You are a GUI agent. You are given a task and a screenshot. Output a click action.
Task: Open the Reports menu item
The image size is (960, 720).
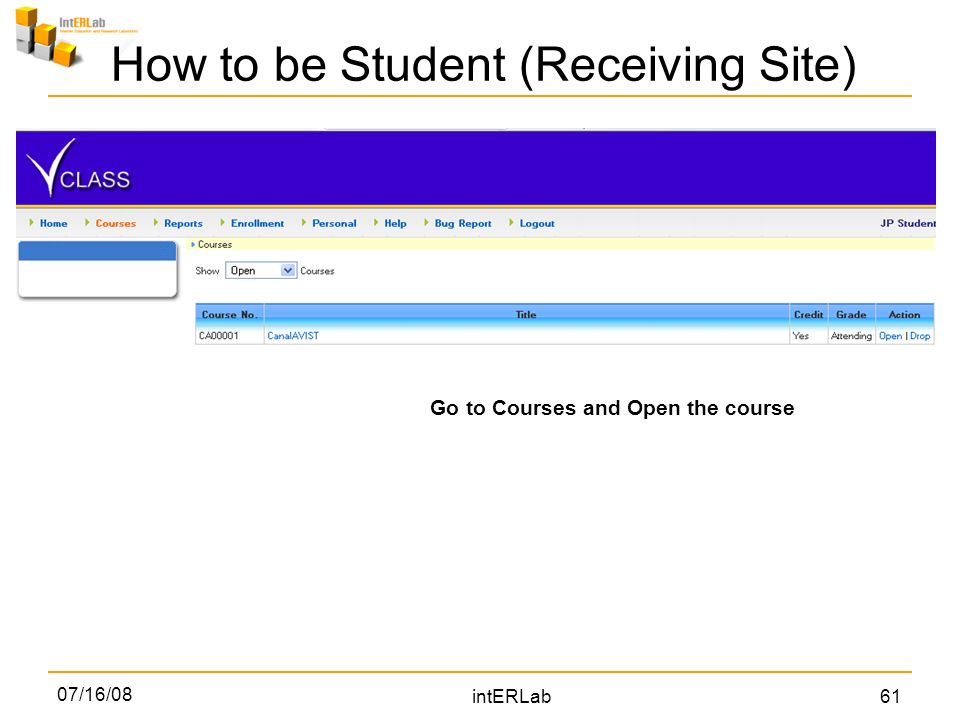[183, 223]
